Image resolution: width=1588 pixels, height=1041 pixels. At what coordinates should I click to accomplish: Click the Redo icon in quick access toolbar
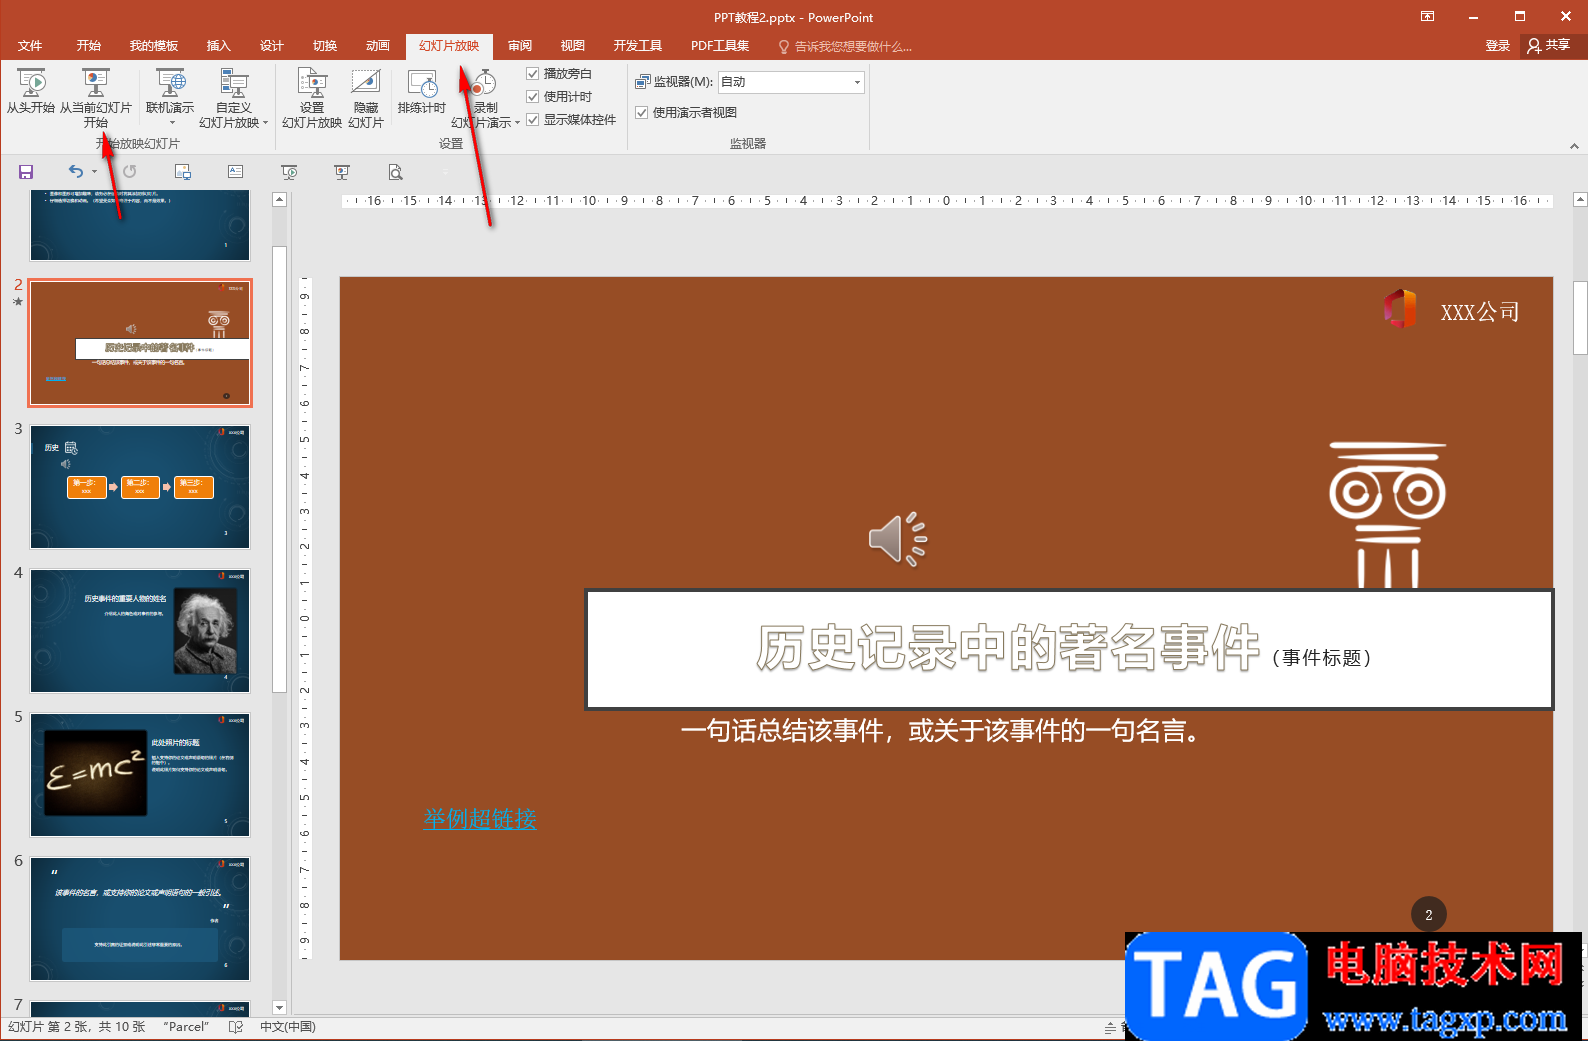tap(130, 172)
